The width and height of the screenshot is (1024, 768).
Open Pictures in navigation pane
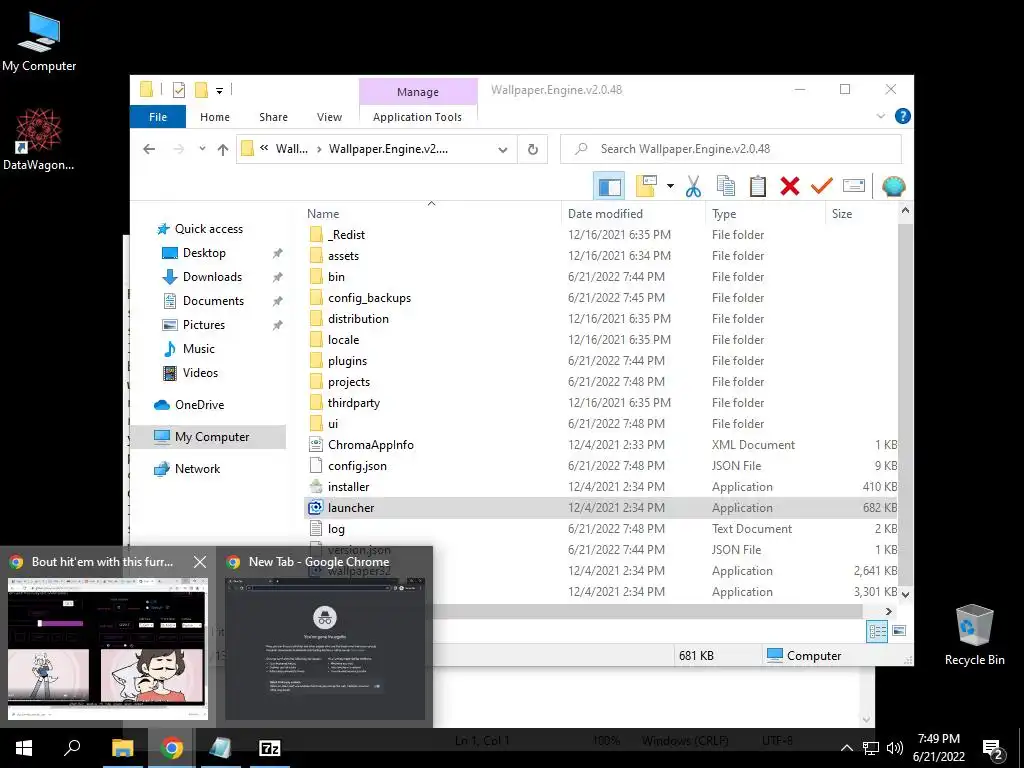[x=204, y=325]
